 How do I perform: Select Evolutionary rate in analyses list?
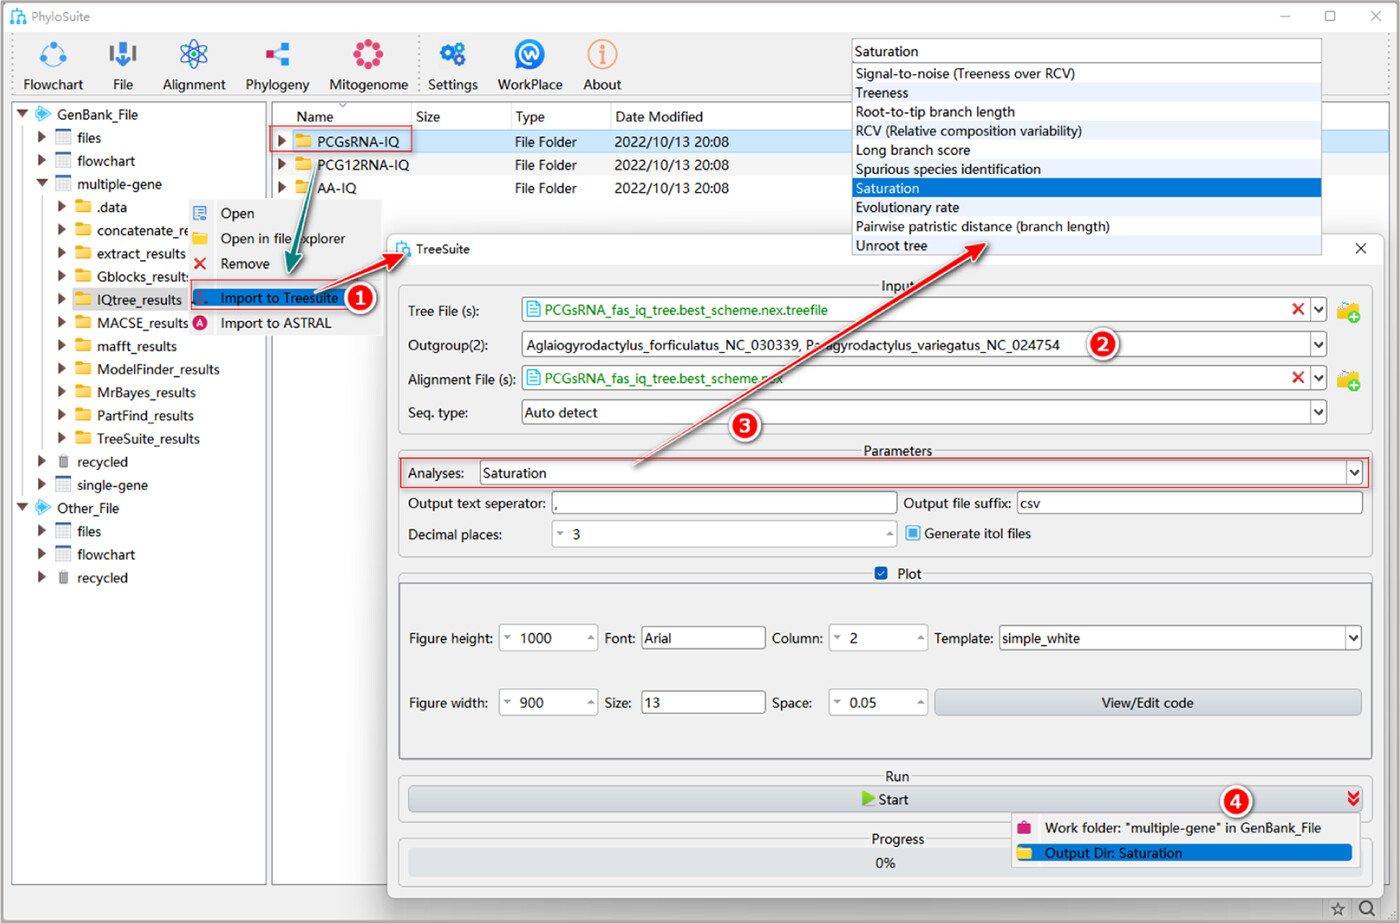pyautogui.click(x=1086, y=207)
